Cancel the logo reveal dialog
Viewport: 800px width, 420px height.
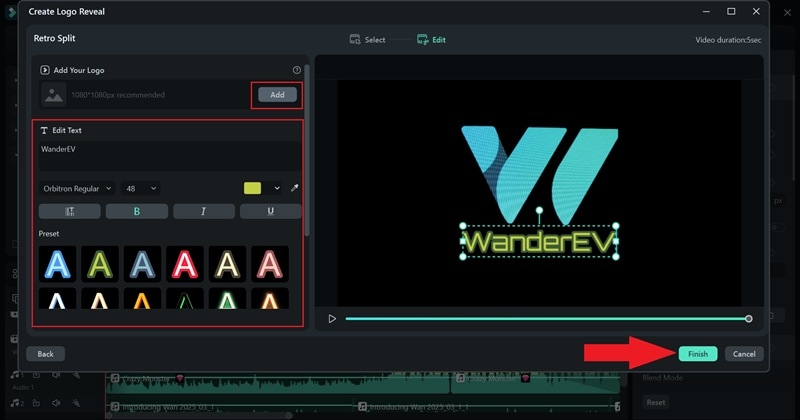tap(744, 354)
